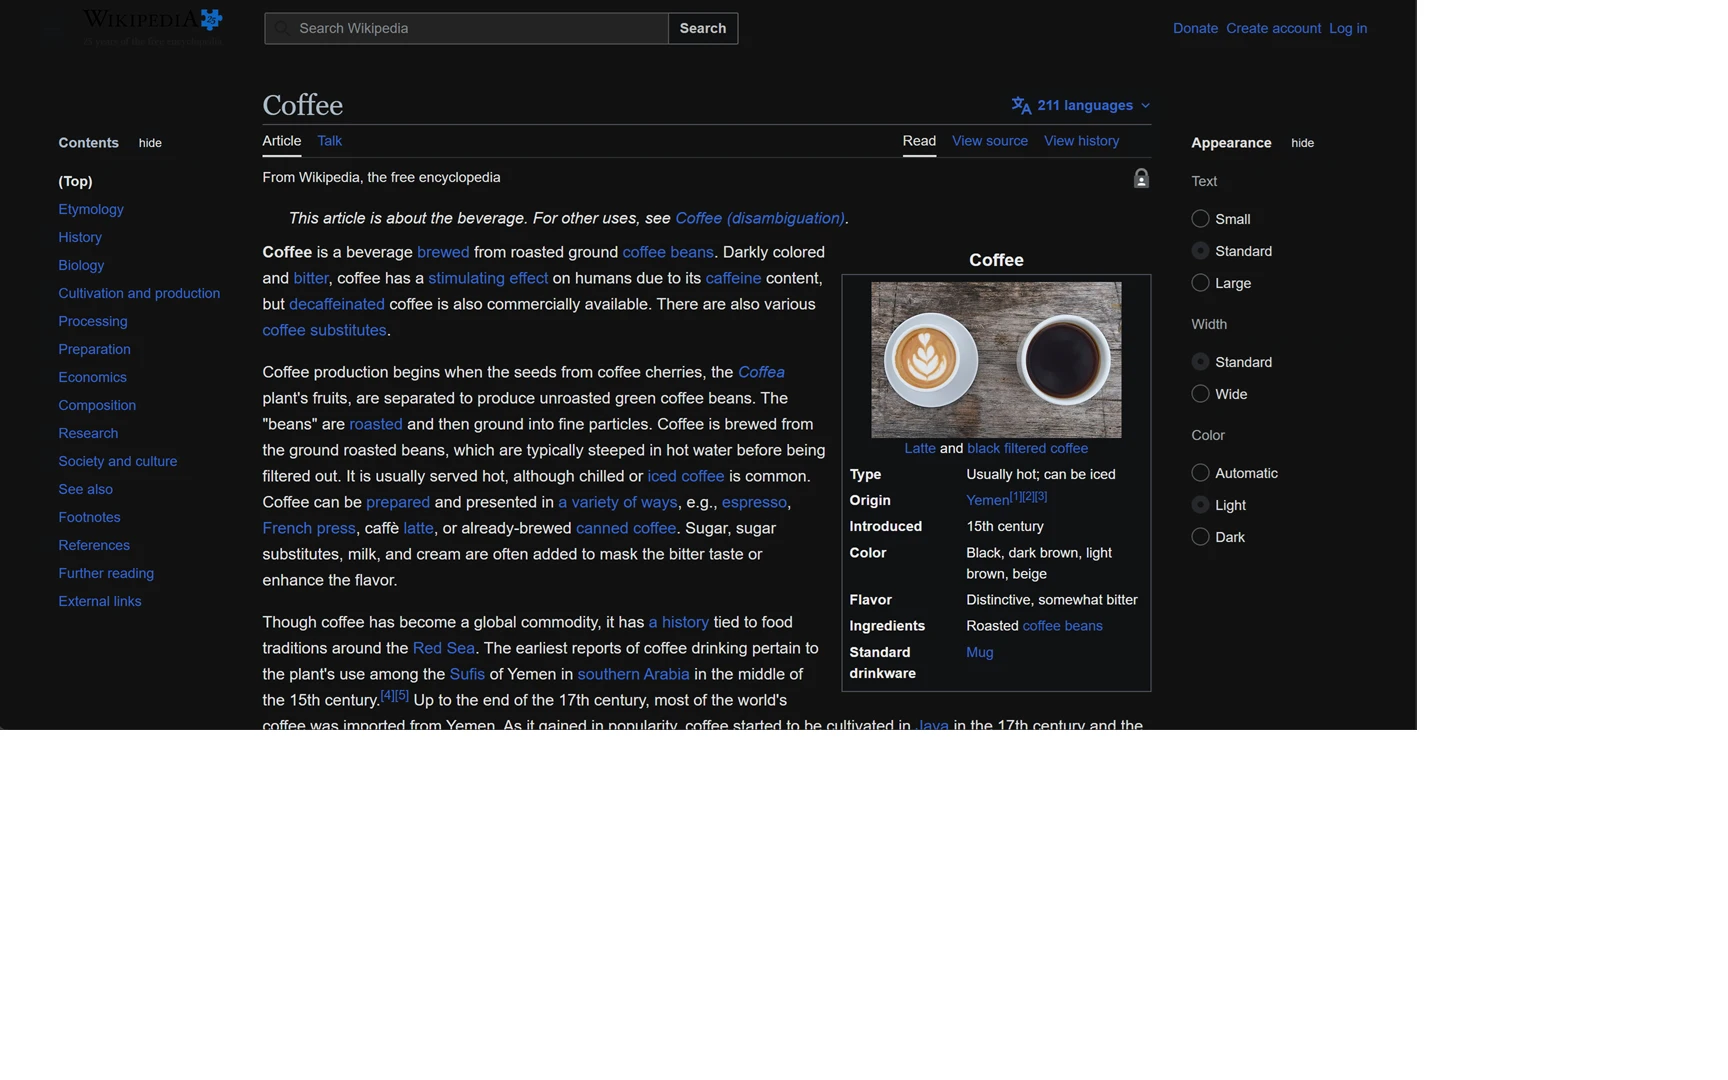
Task: Open the stimulating effect link
Action: pyautogui.click(x=488, y=278)
